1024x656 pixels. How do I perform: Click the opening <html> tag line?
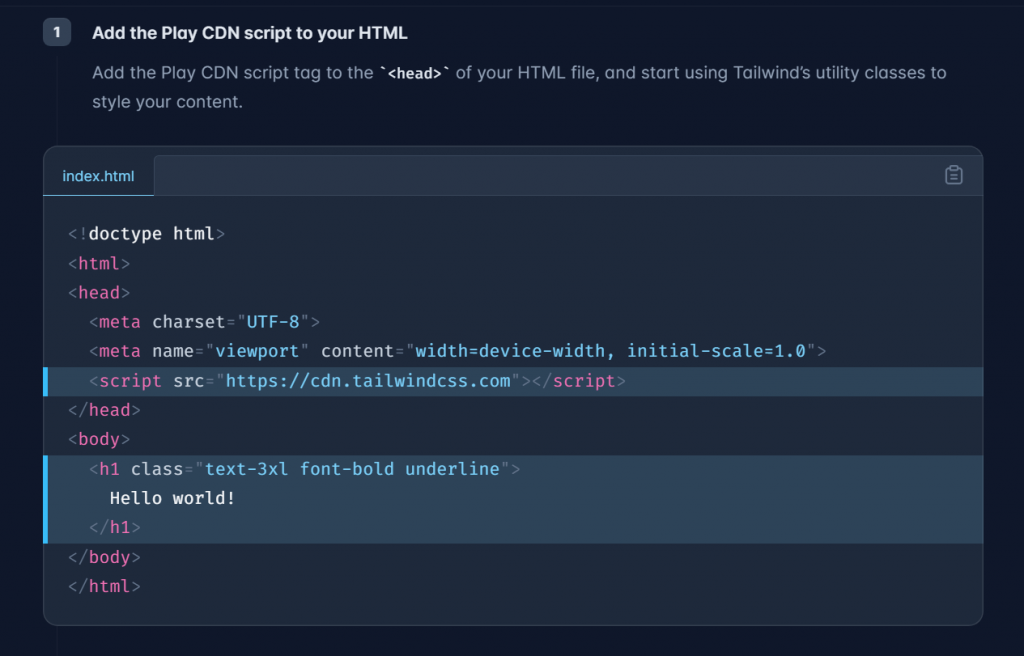click(99, 264)
